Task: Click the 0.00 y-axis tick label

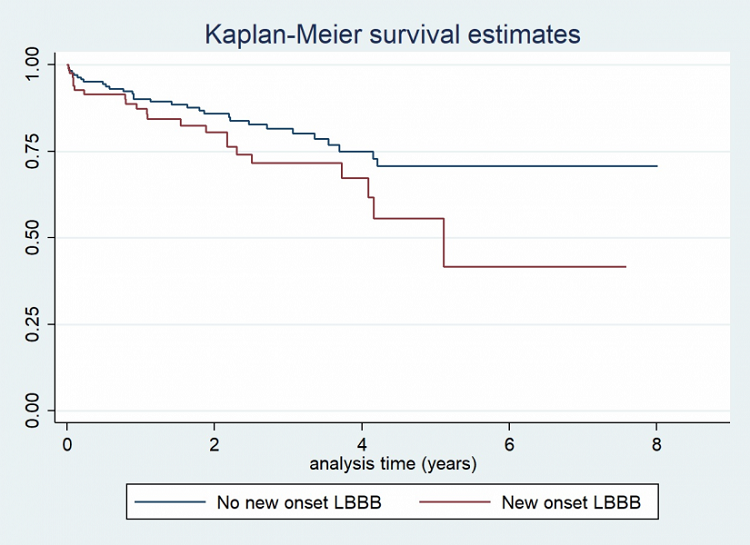Action: (x=36, y=410)
